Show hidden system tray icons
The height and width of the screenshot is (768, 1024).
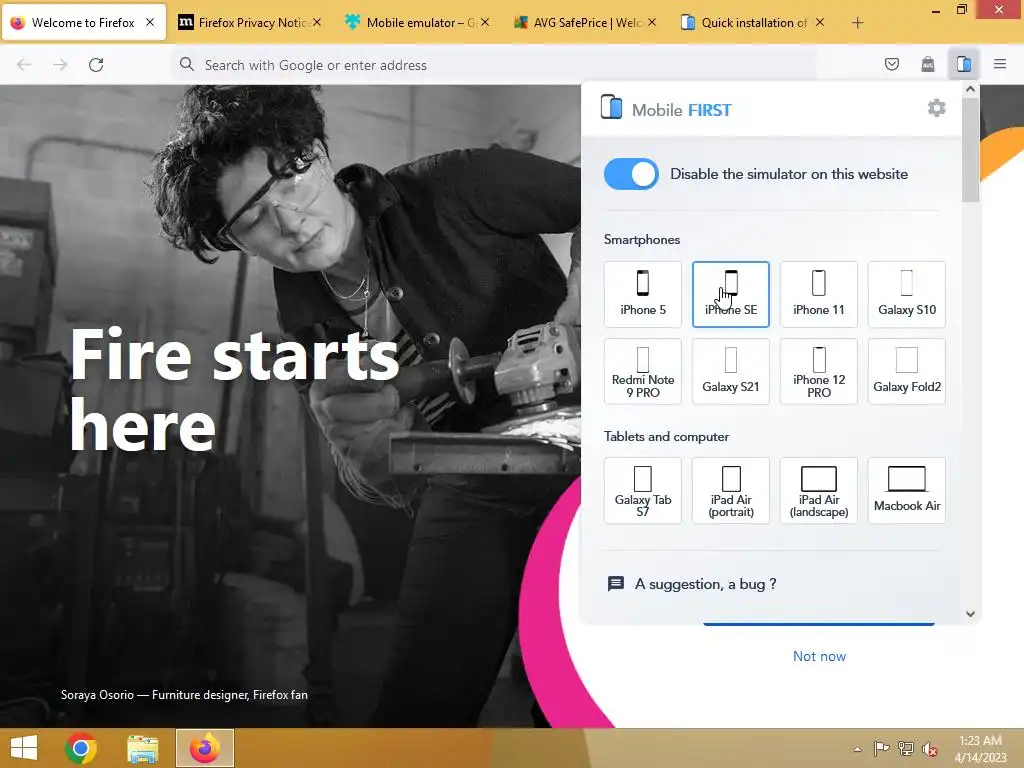pyautogui.click(x=857, y=749)
